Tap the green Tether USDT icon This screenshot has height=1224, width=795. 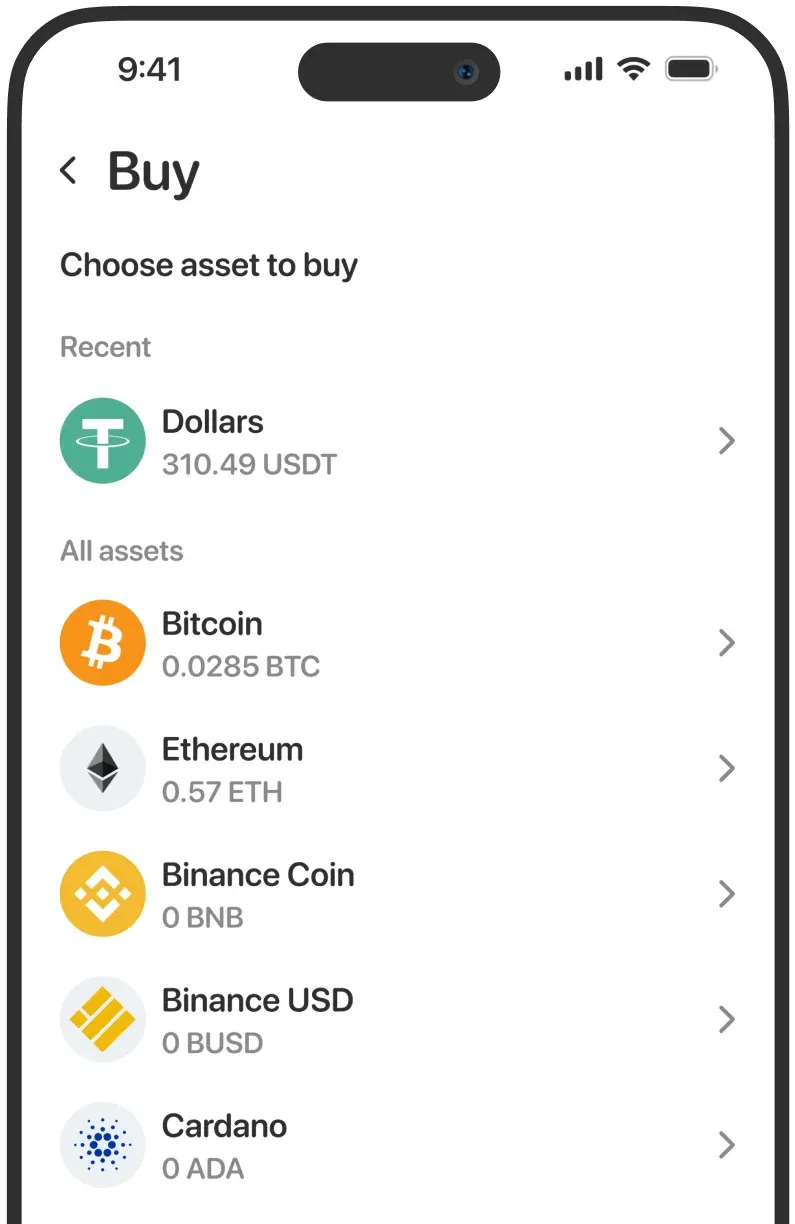[103, 441]
